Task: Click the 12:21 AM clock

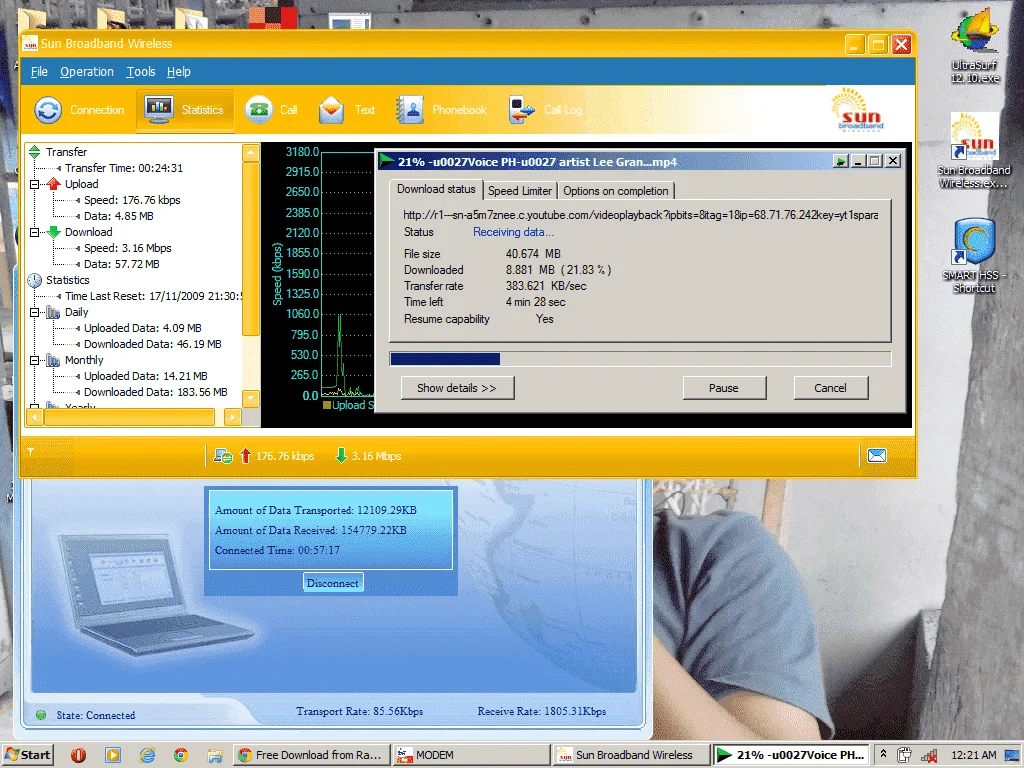Action: point(974,755)
